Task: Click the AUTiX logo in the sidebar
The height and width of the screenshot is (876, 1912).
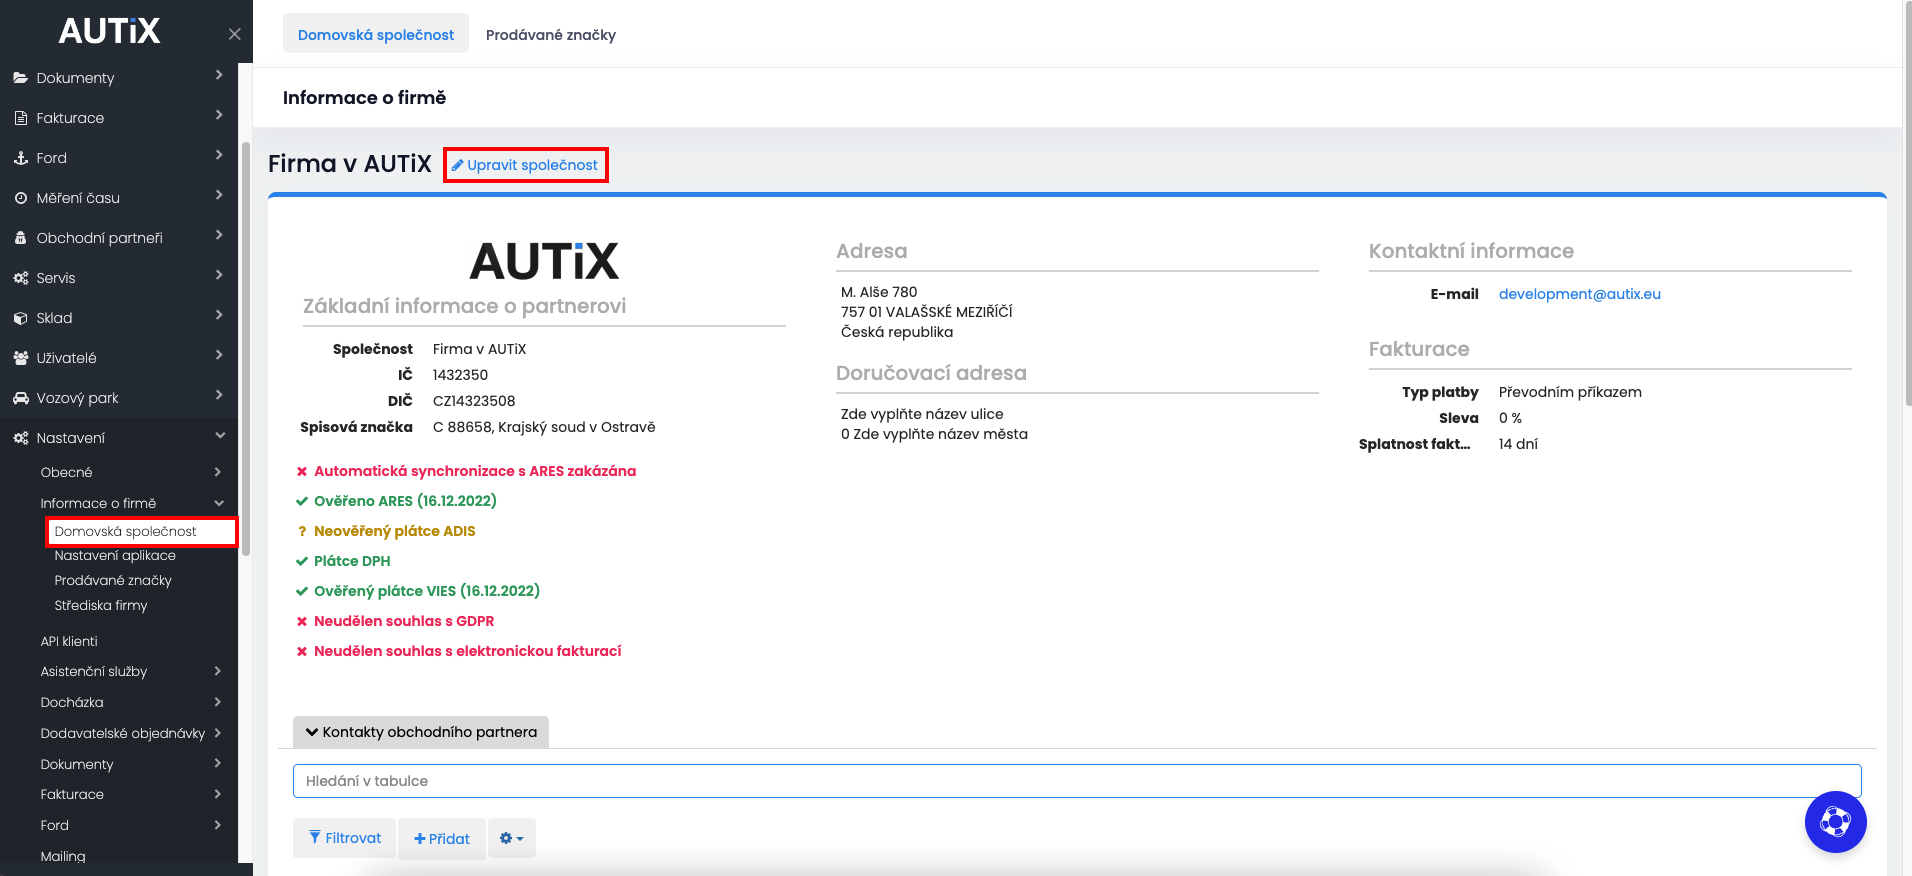Action: tap(109, 31)
